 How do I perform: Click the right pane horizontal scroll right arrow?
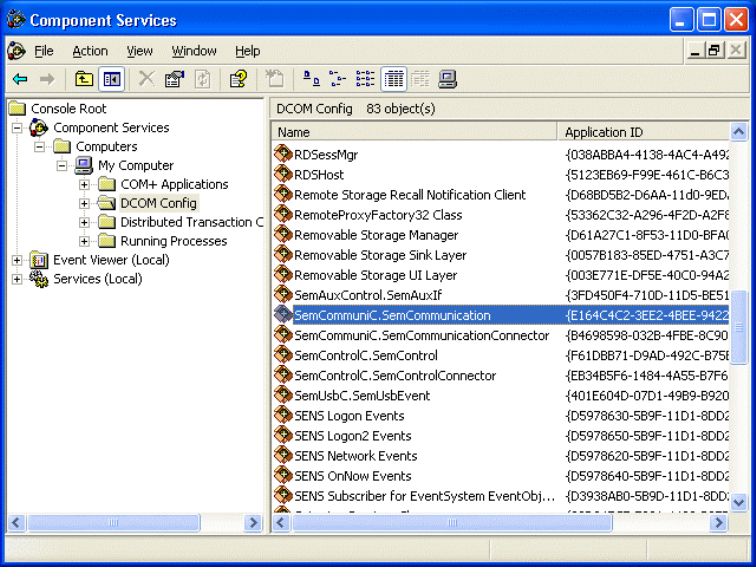(x=719, y=523)
